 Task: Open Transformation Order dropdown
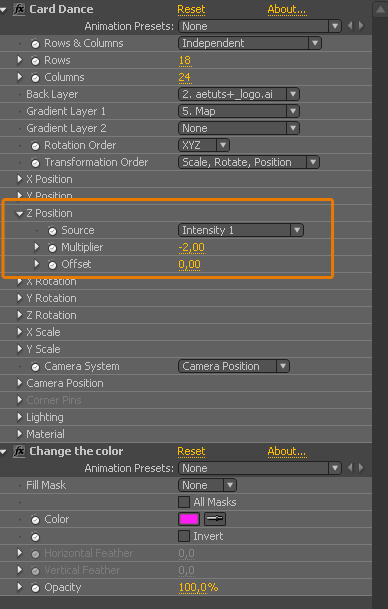pos(249,162)
